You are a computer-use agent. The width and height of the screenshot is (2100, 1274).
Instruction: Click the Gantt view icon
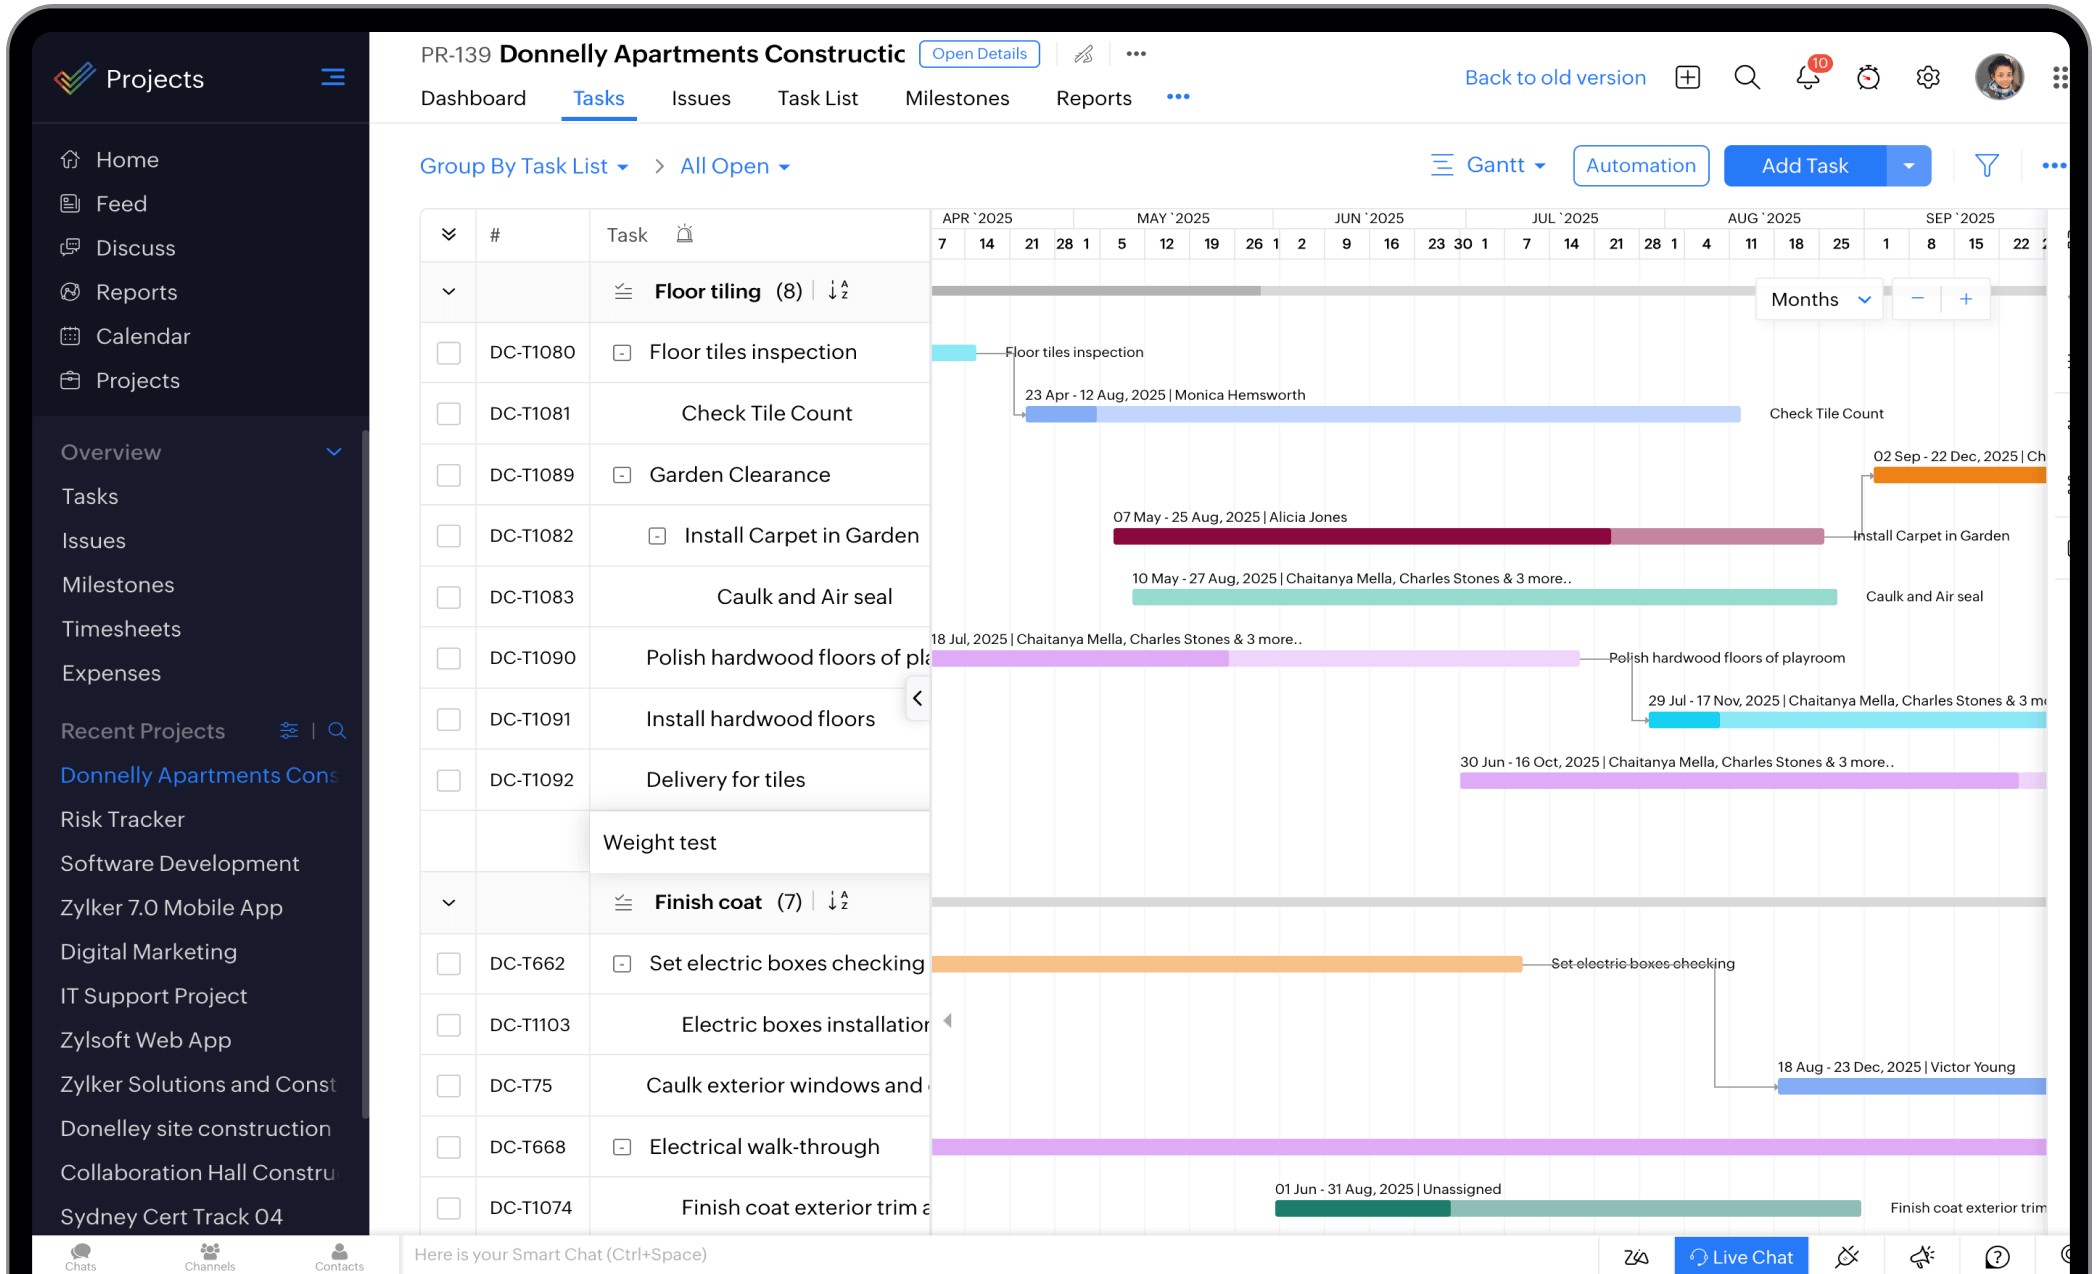1443,165
